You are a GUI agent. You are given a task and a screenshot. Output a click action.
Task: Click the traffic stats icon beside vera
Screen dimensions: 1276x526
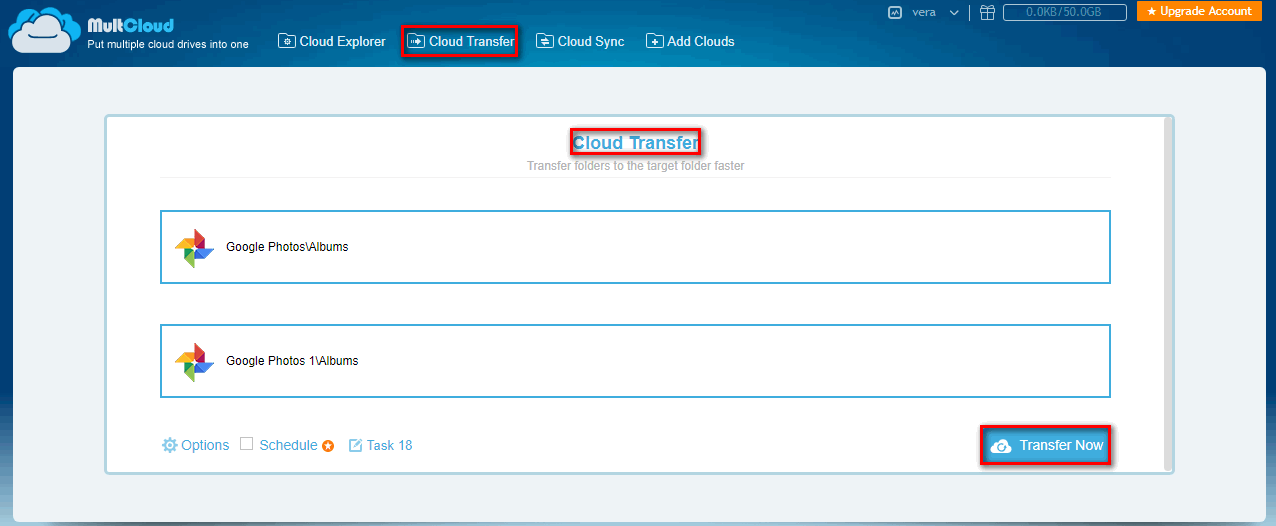tap(895, 12)
